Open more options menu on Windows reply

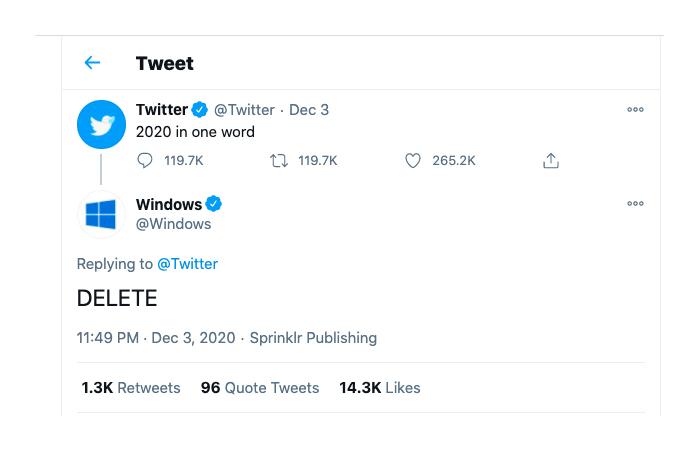[635, 204]
